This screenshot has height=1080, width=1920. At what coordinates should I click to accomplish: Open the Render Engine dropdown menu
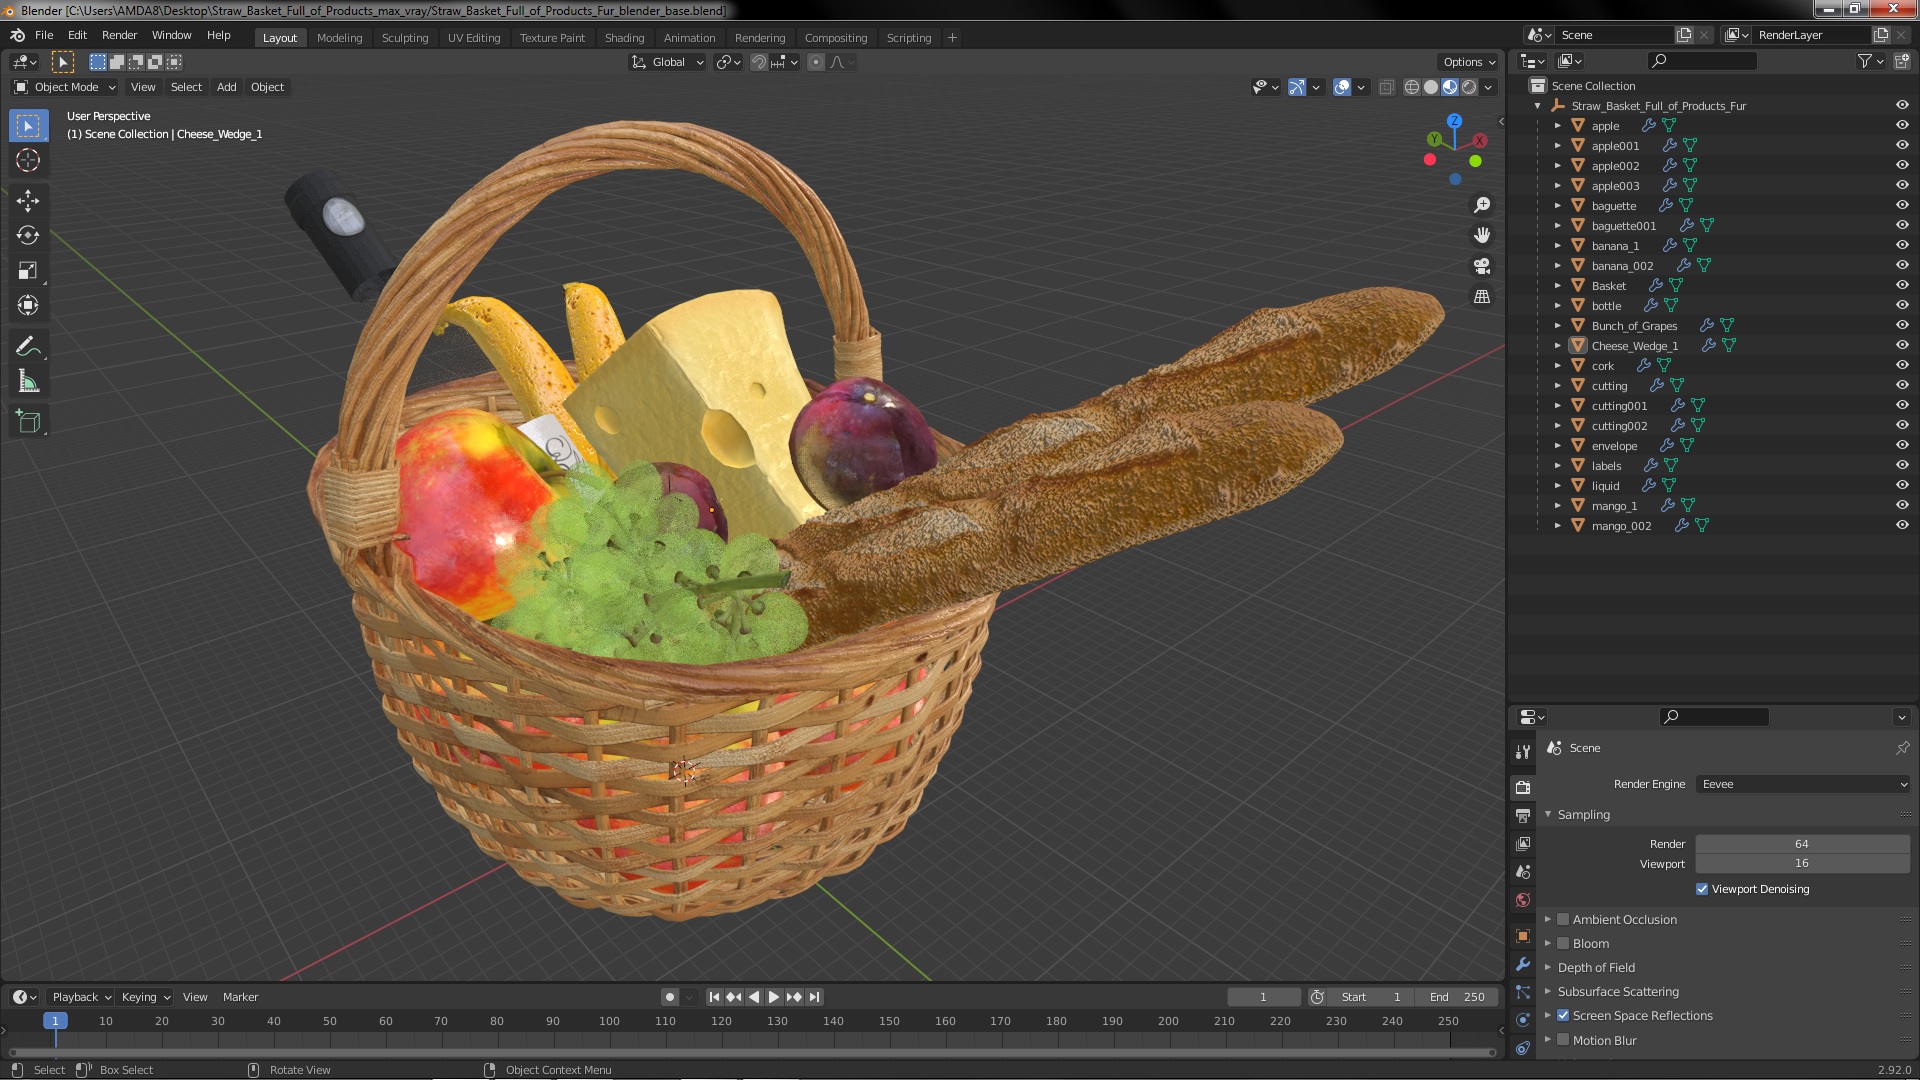tap(1800, 783)
